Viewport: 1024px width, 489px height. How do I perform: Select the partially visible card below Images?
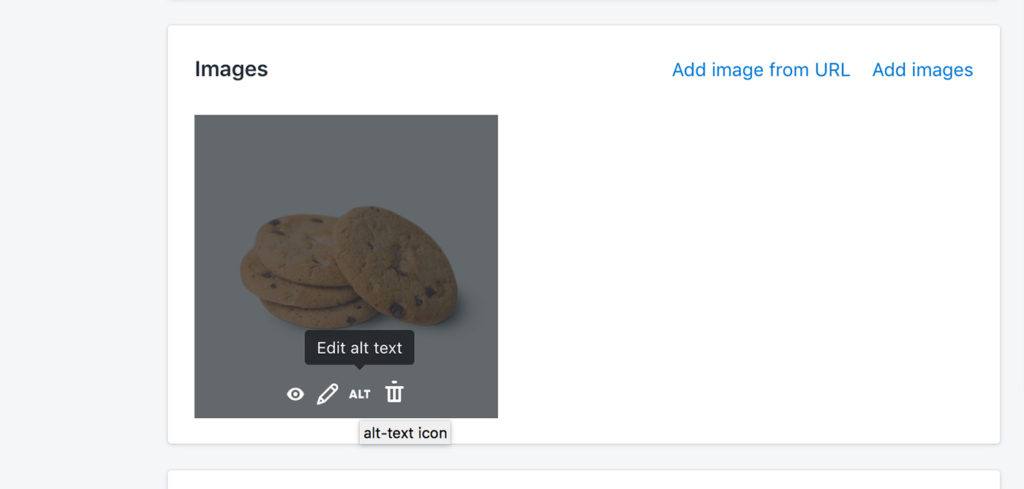click(x=584, y=479)
